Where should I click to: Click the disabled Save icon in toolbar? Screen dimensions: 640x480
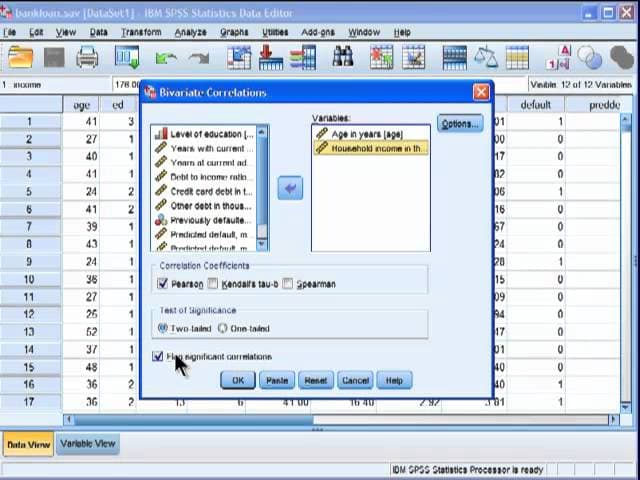(x=54, y=57)
